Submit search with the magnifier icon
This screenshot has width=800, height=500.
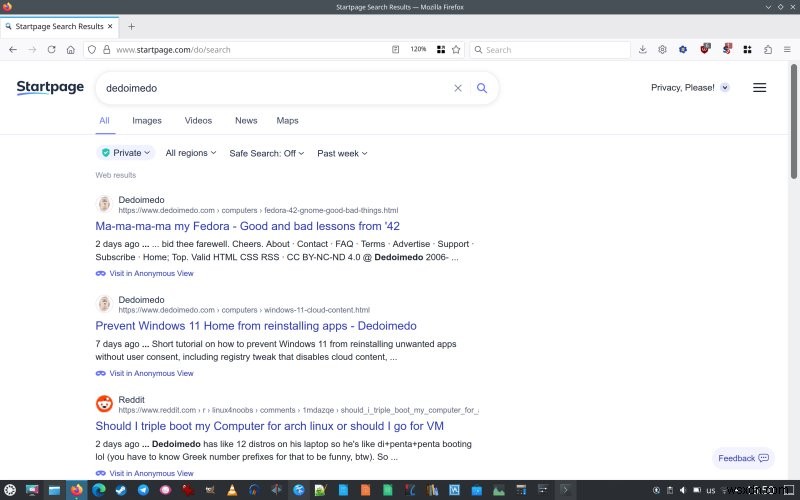(482, 88)
